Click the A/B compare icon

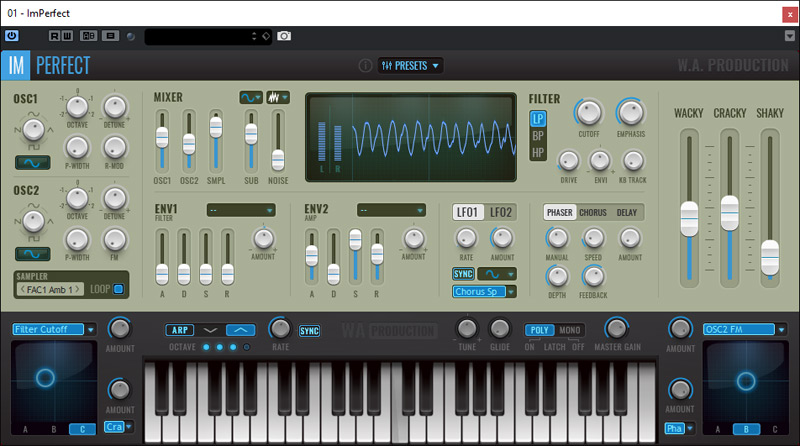(x=89, y=36)
